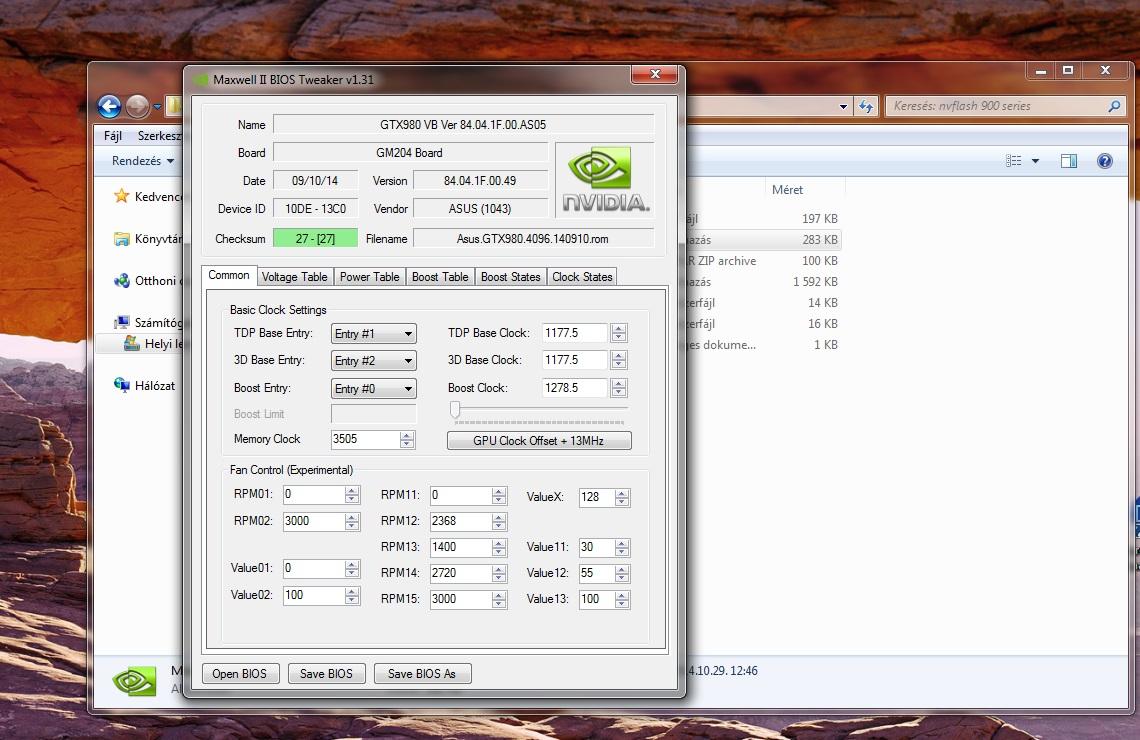Screen dimensions: 1140x740
Task: Click the Save BIOS button
Action: pos(326,673)
